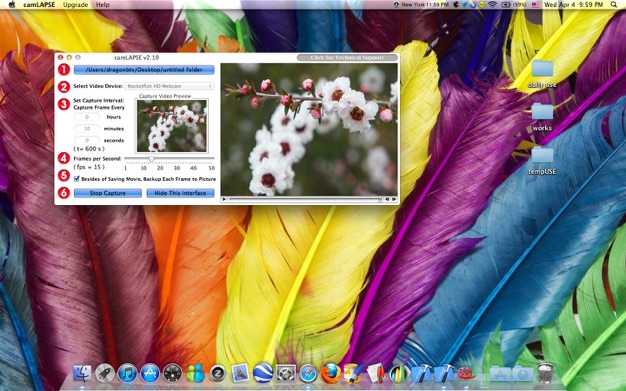Click the Capture Video Preview thumbnail
626x391 pixels.
coord(172,126)
